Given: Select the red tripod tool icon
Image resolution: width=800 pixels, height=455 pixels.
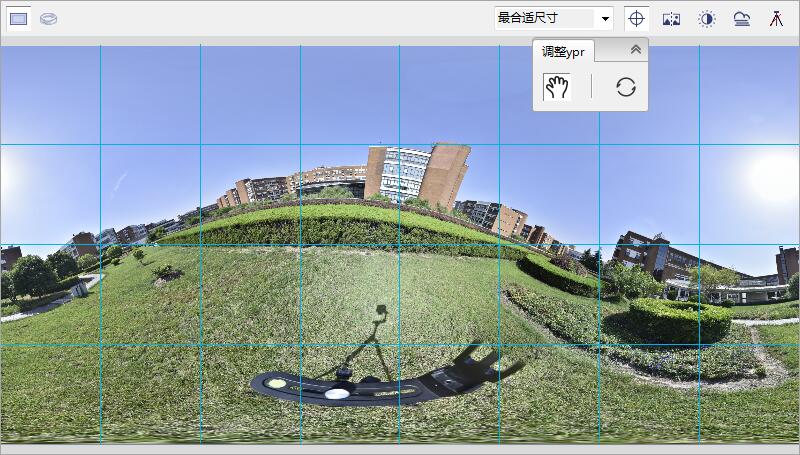Looking at the screenshot, I should [776, 19].
